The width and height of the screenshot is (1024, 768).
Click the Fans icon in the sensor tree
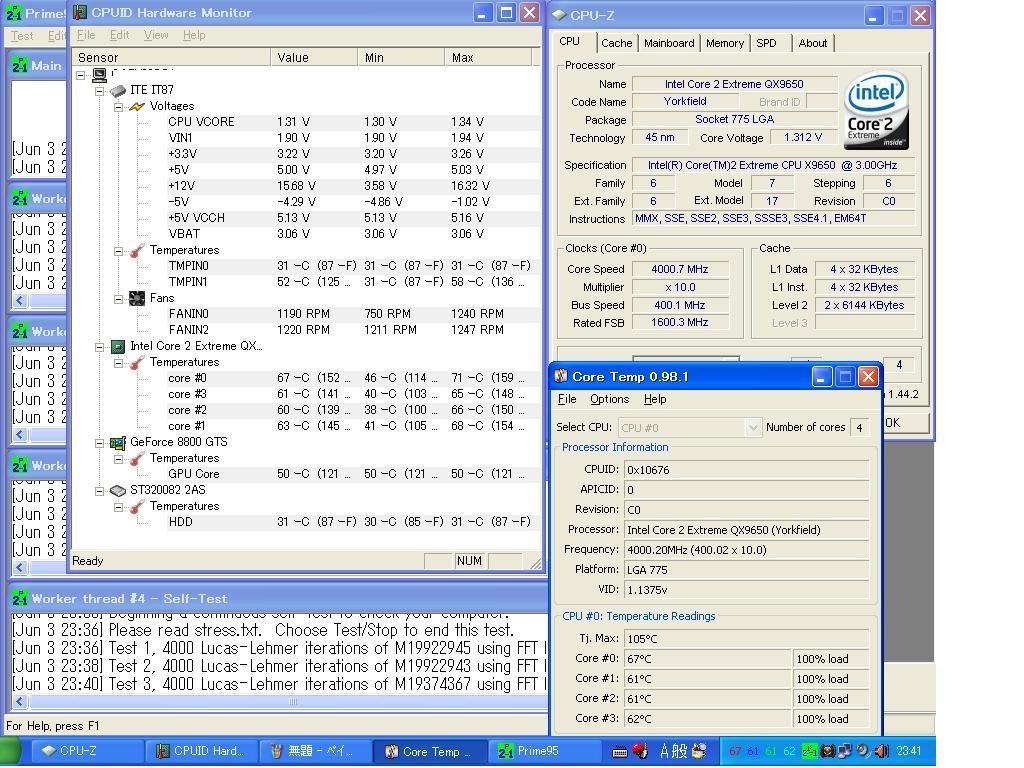click(137, 298)
